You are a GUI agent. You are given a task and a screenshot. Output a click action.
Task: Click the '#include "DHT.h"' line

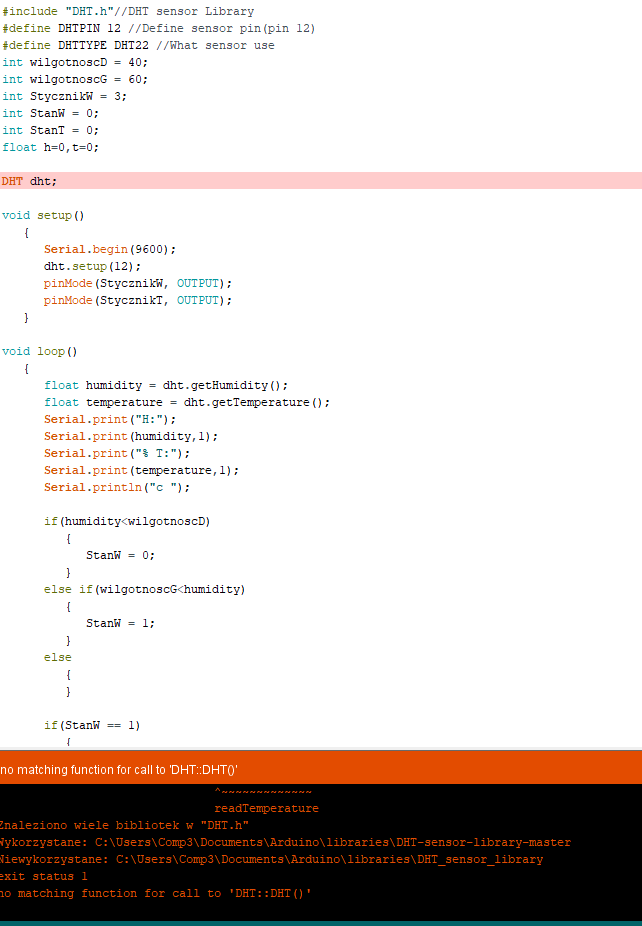pos(128,11)
